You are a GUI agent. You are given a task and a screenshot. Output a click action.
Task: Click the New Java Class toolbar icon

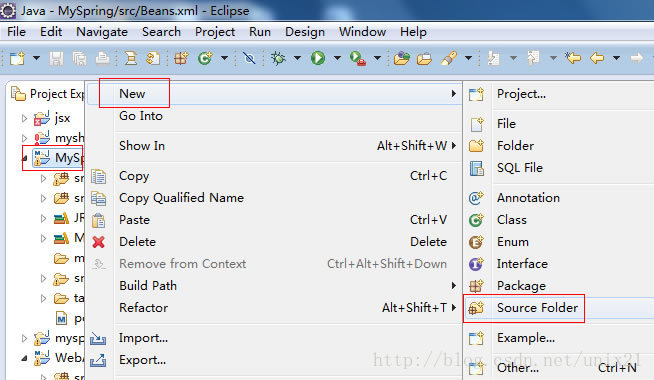point(205,58)
